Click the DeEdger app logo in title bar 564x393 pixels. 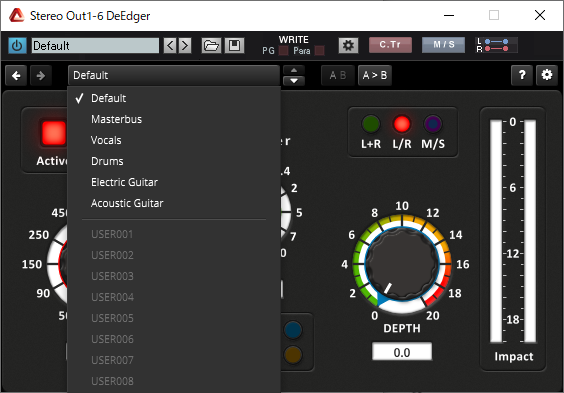click(17, 15)
